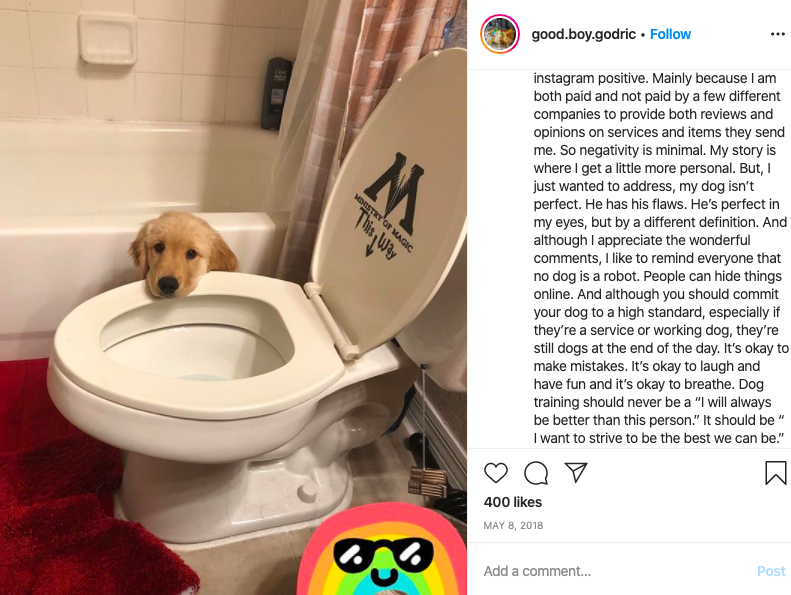
Task: Open the May 8, 2018 post date
Action: 513,525
